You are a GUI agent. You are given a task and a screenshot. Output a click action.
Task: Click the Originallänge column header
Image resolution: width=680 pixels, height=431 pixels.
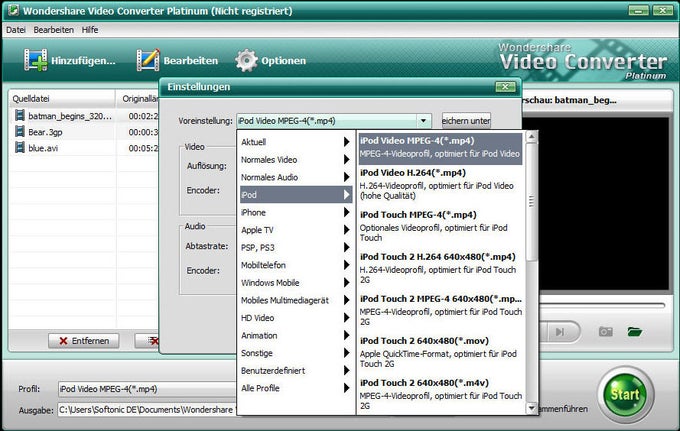coord(139,99)
